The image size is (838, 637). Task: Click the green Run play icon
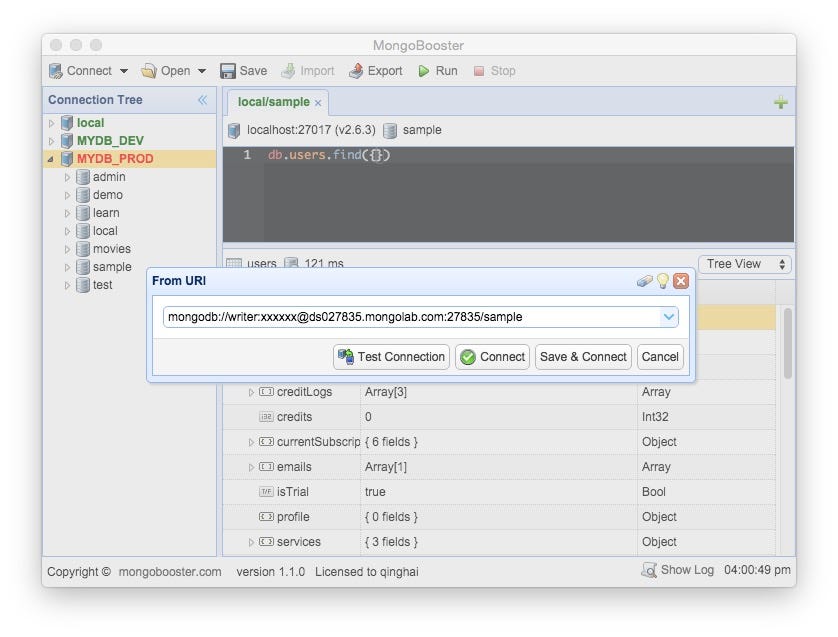coord(424,71)
